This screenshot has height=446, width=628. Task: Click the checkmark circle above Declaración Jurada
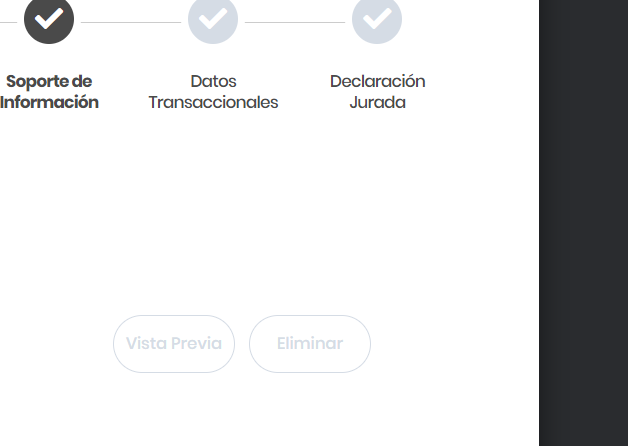tap(377, 19)
